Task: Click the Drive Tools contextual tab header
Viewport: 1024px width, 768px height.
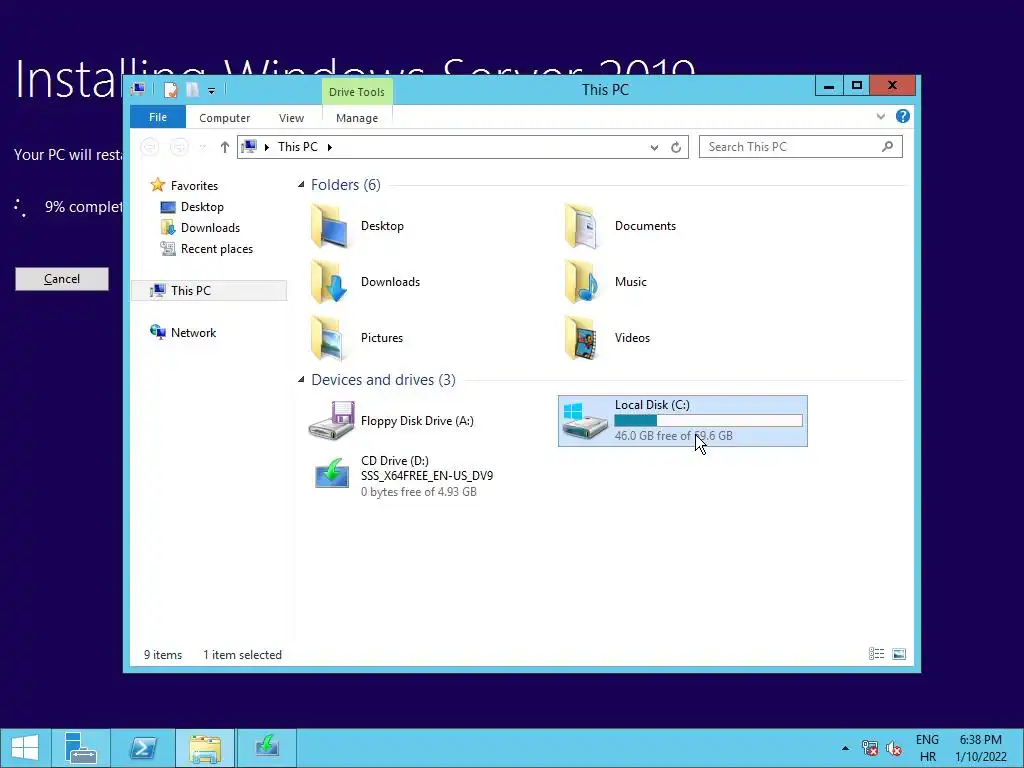Action: coord(357,92)
